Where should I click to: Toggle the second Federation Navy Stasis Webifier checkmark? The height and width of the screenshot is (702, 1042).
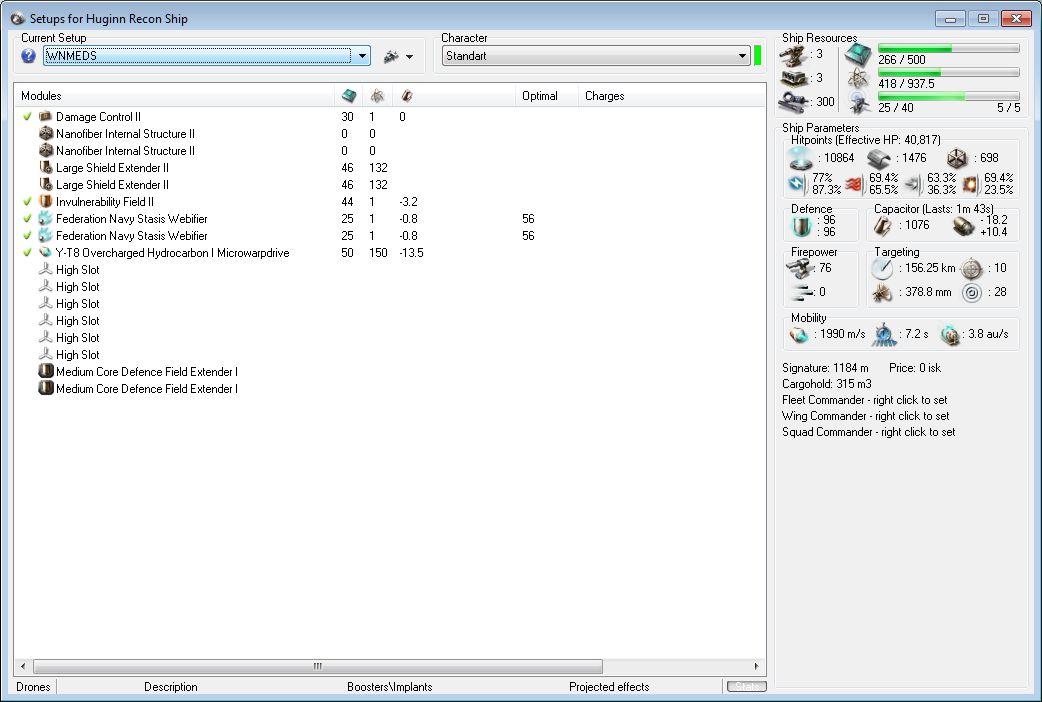[x=27, y=235]
